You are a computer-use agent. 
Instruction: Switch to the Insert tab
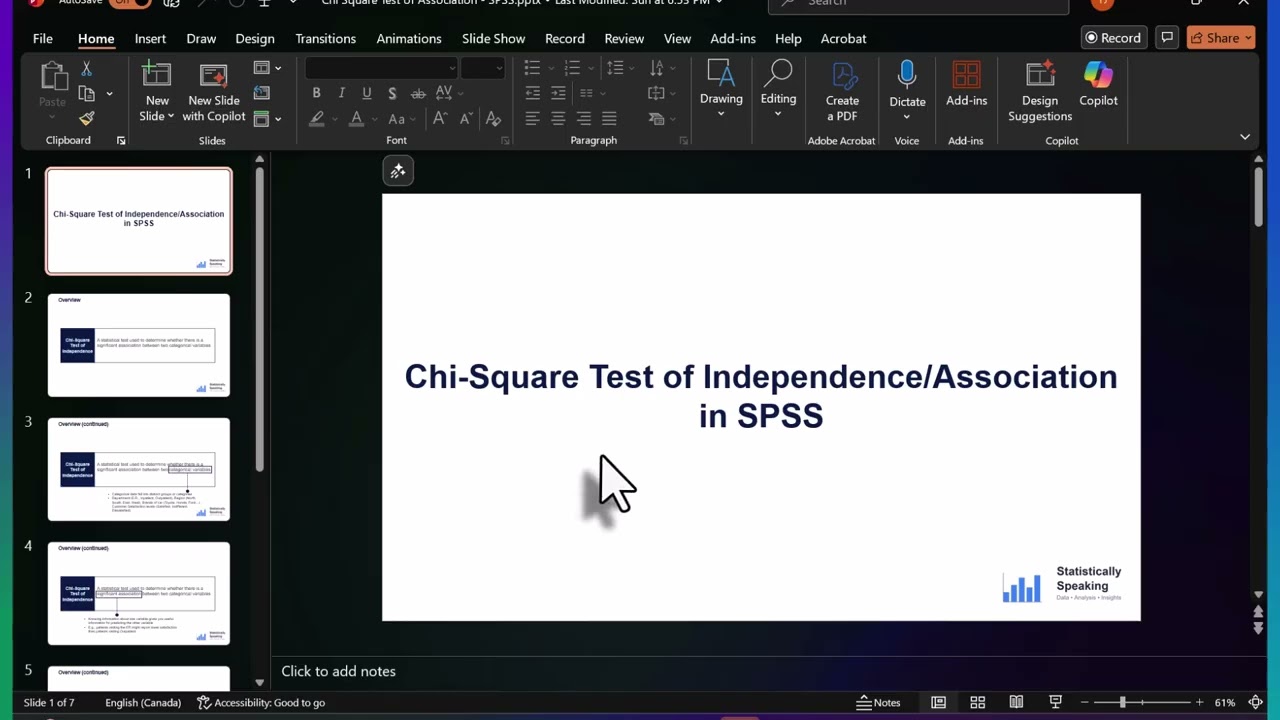[x=150, y=38]
